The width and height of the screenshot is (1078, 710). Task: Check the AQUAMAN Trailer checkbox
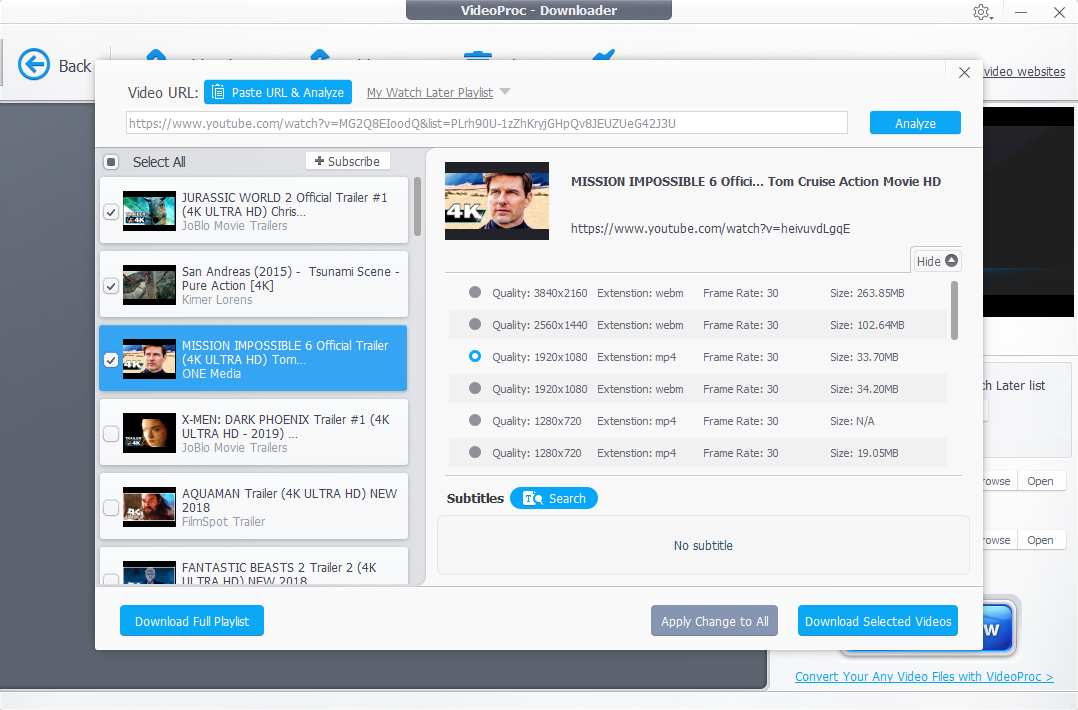click(111, 508)
